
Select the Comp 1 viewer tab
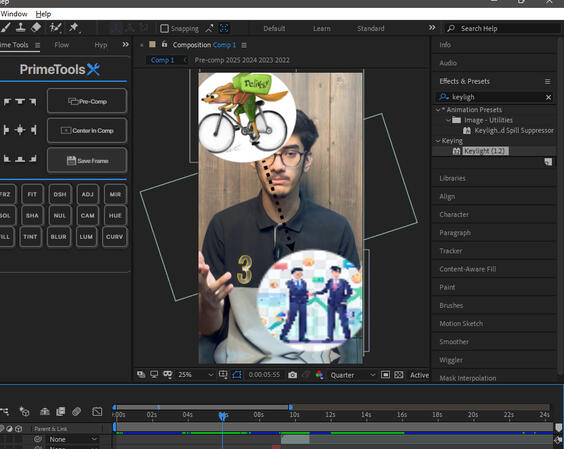(162, 60)
